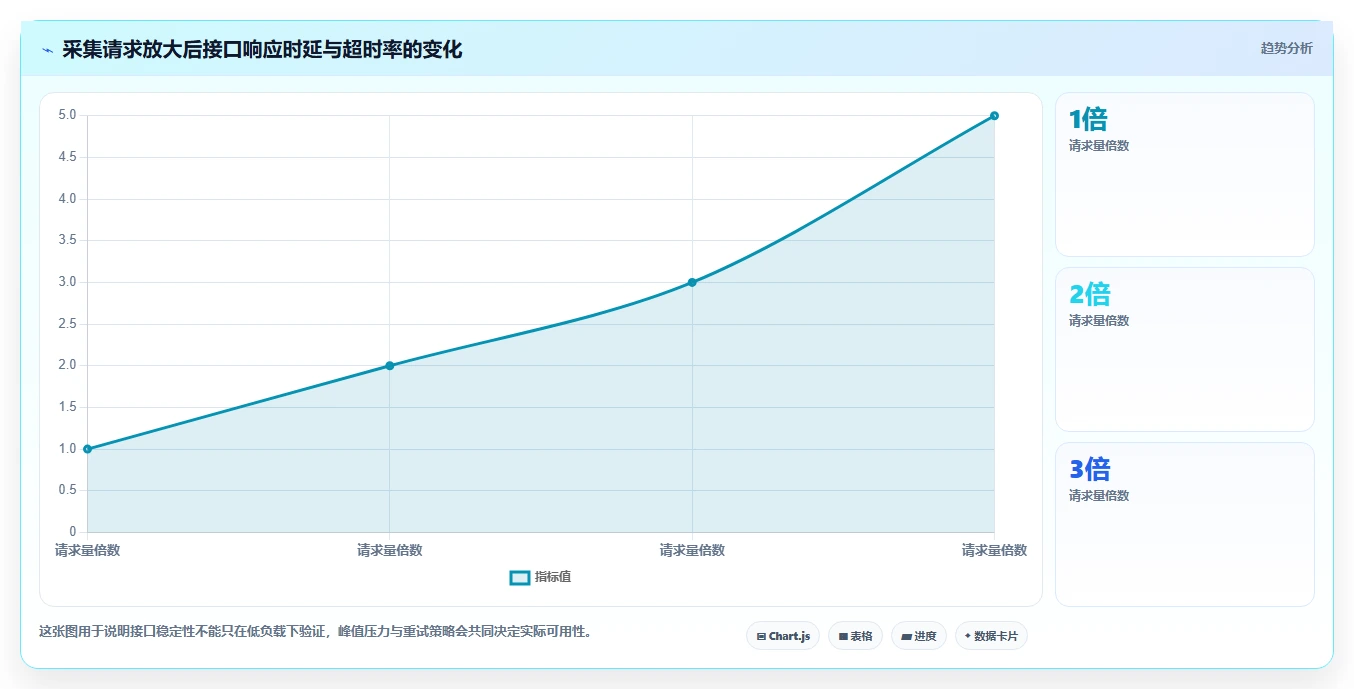Click the y-axis label 5.0
1354x689 pixels.
(x=67, y=115)
